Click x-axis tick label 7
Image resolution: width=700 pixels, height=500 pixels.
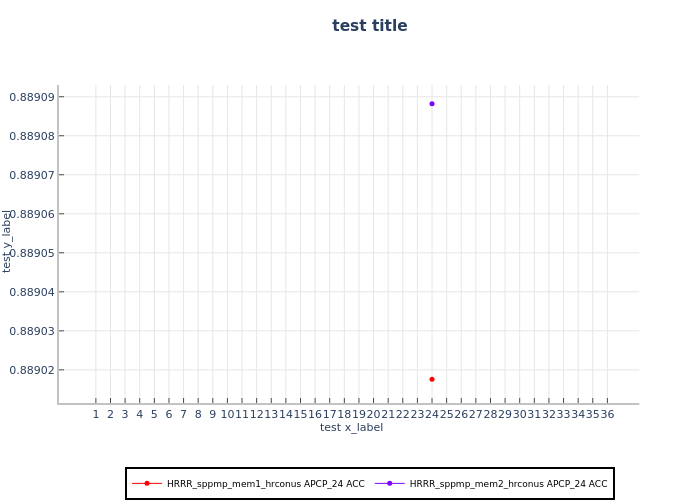(183, 415)
